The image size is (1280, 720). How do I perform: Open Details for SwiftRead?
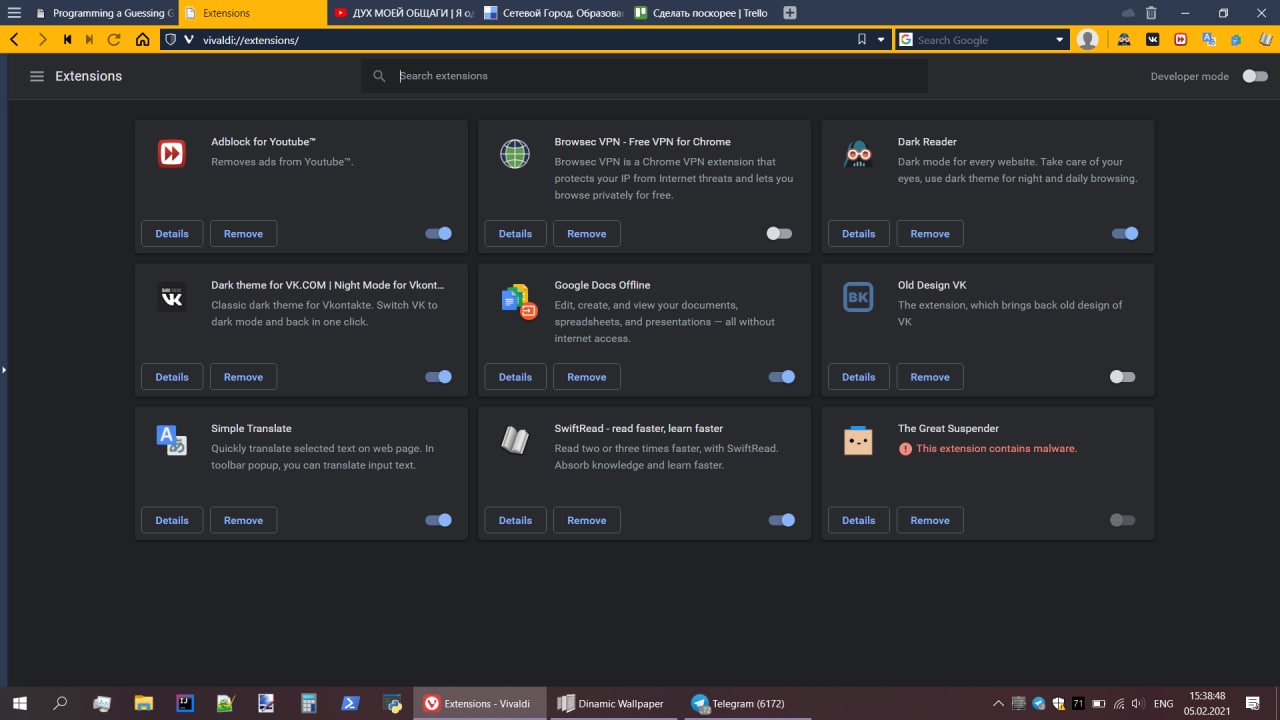click(x=515, y=520)
